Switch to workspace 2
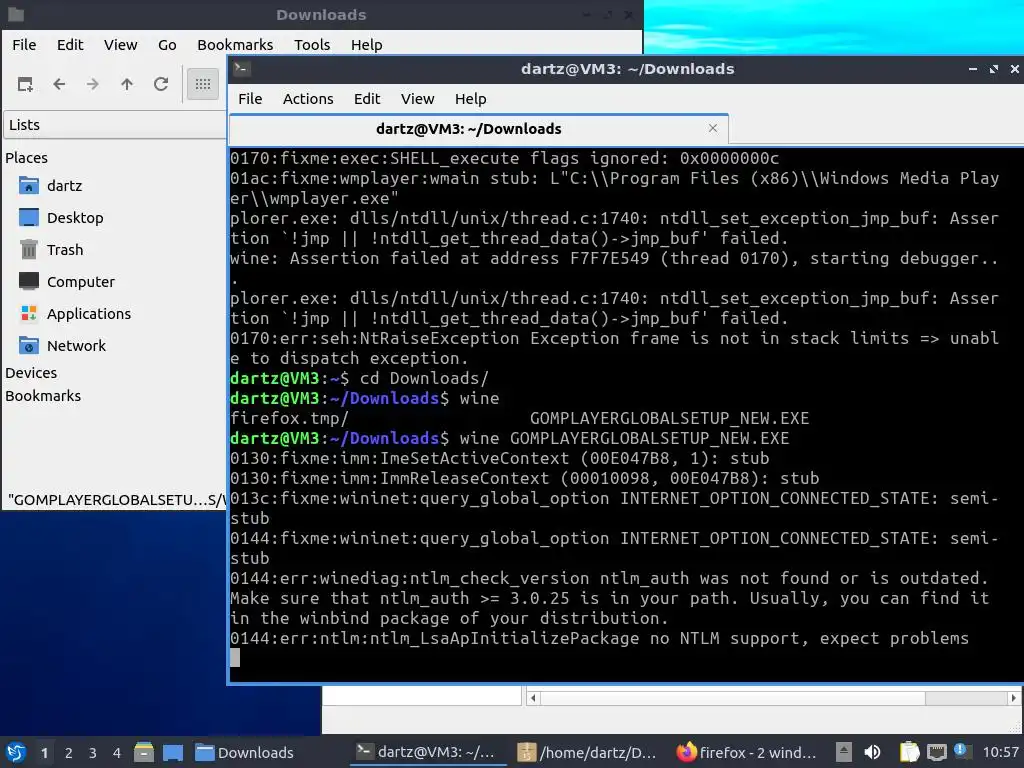The width and height of the screenshot is (1024, 768). coord(68,752)
